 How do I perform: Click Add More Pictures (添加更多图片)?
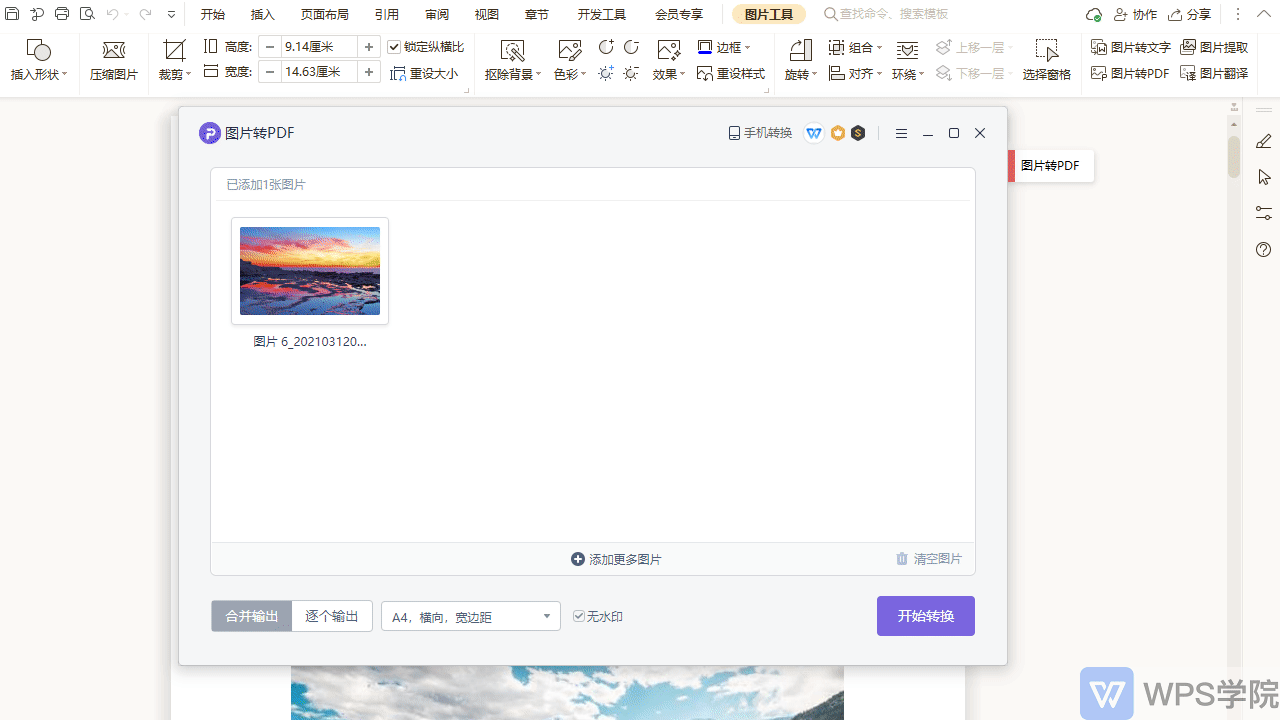tap(616, 559)
